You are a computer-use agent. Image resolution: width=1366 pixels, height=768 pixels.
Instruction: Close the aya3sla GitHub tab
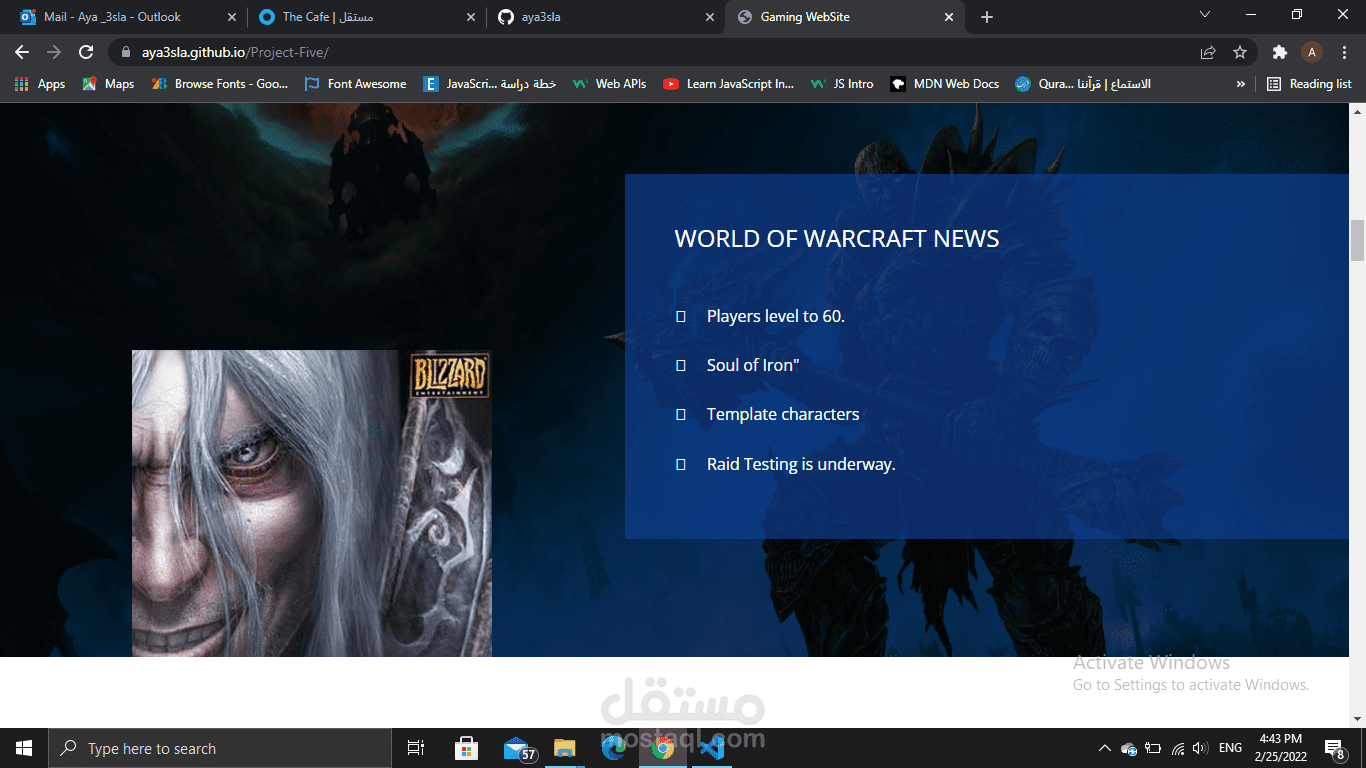(710, 17)
